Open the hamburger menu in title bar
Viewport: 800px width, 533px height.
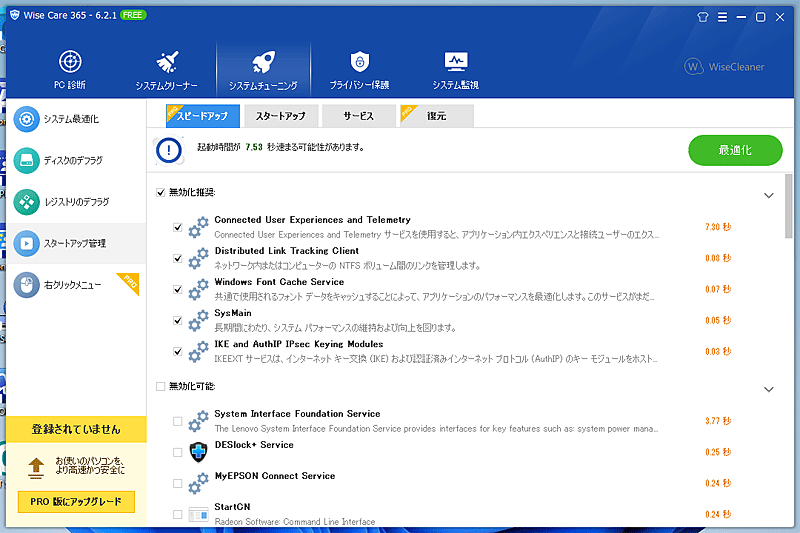[722, 17]
